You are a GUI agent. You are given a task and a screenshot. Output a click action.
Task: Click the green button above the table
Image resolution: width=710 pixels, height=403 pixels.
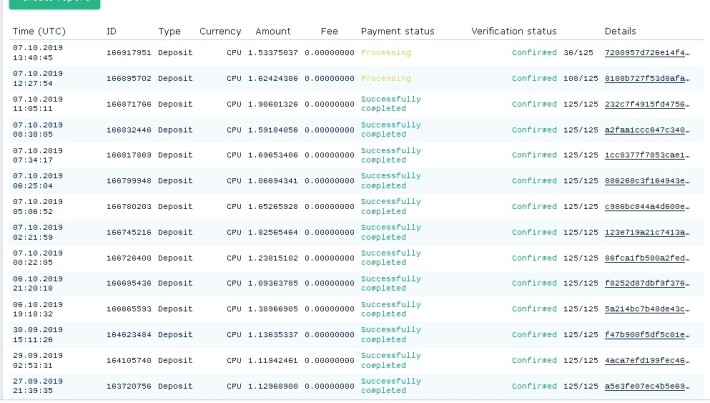tap(54, 4)
